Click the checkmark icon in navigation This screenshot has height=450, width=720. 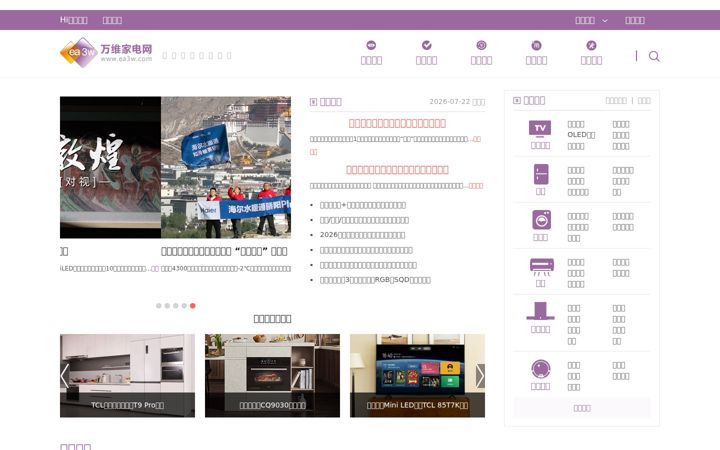tap(427, 45)
